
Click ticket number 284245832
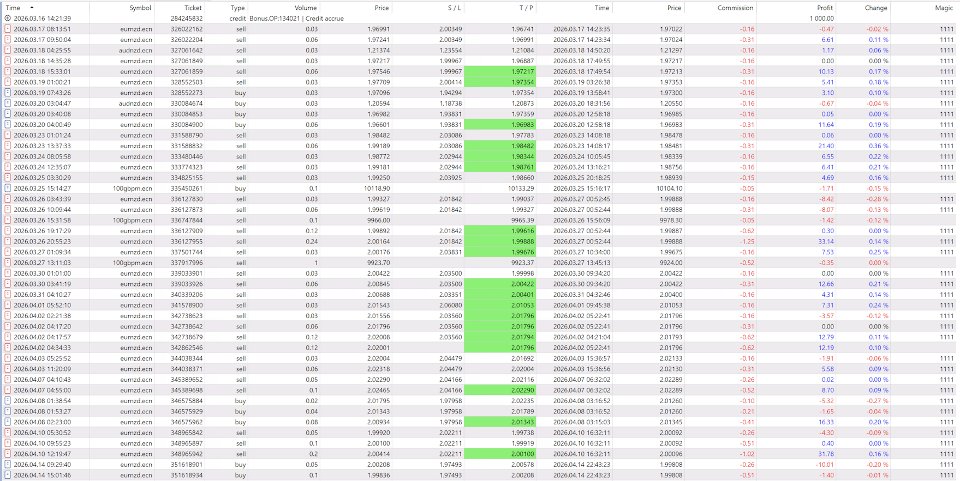(x=187, y=18)
